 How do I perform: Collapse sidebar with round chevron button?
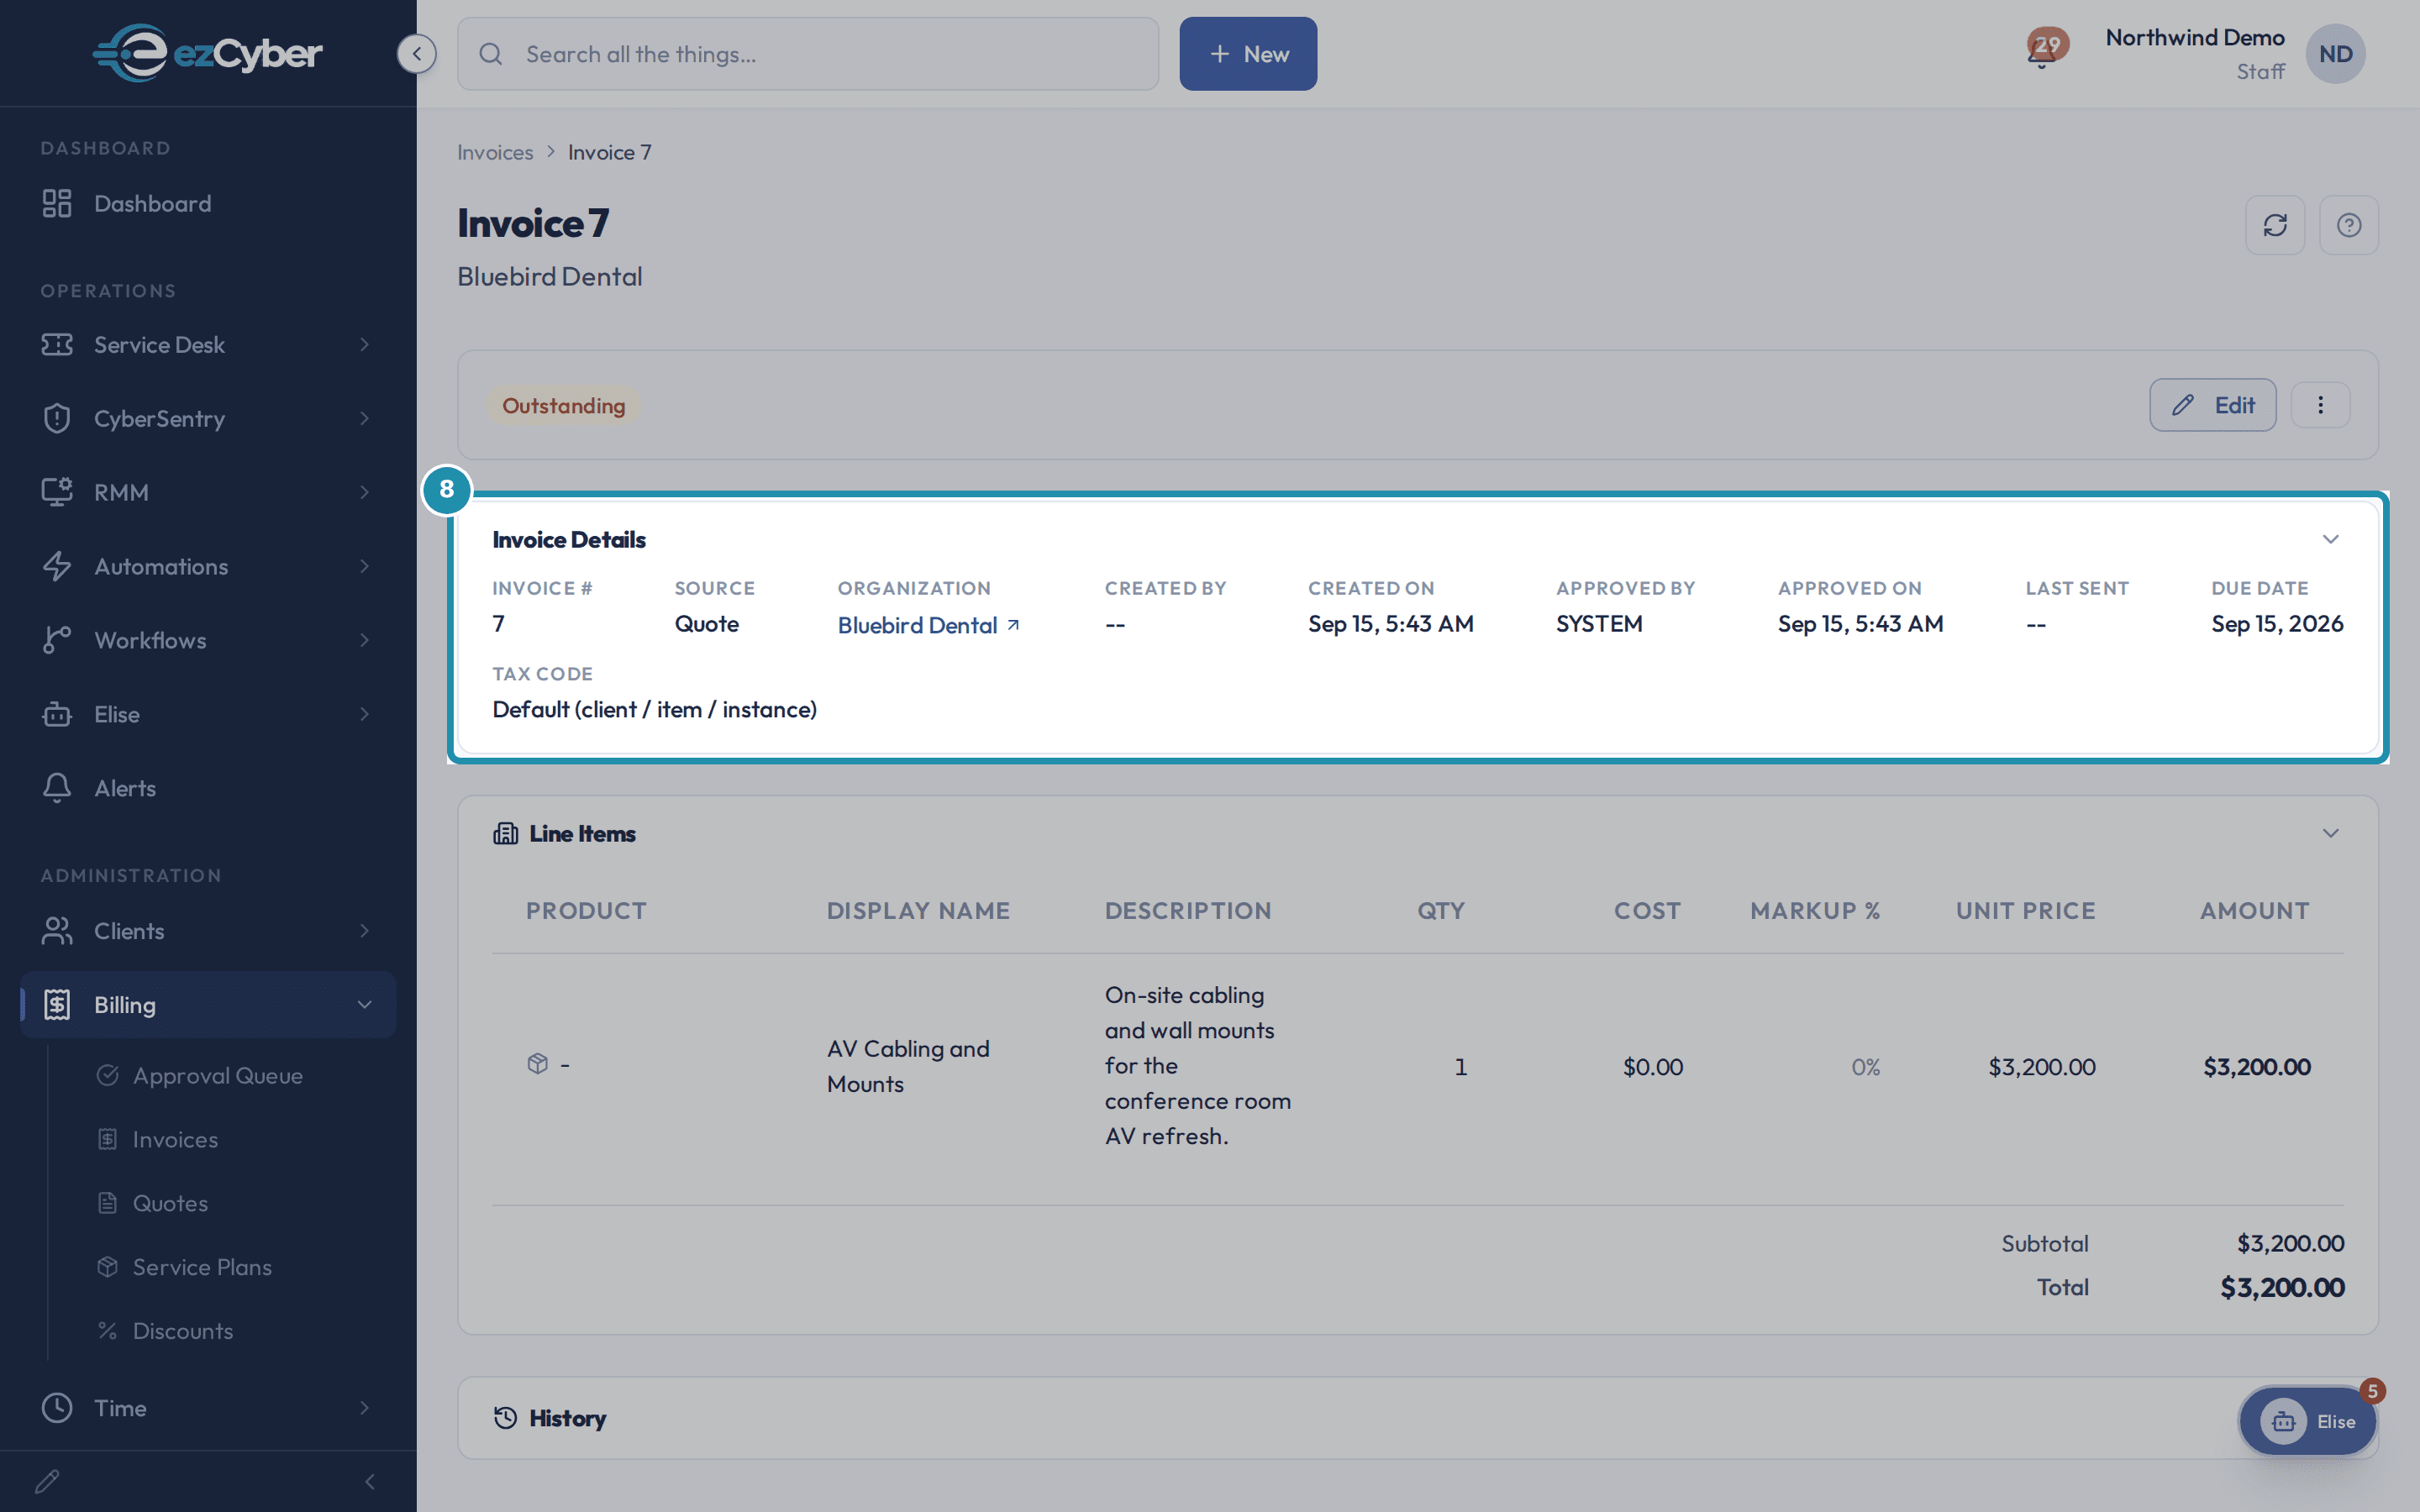point(416,53)
